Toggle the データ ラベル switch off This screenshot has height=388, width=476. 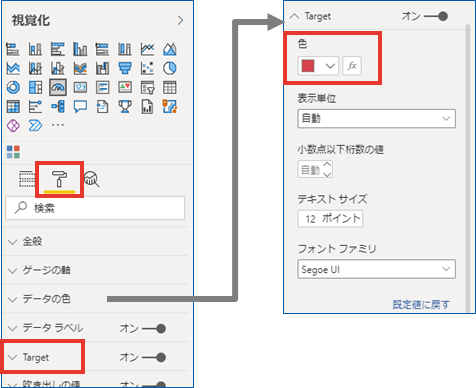(x=154, y=329)
